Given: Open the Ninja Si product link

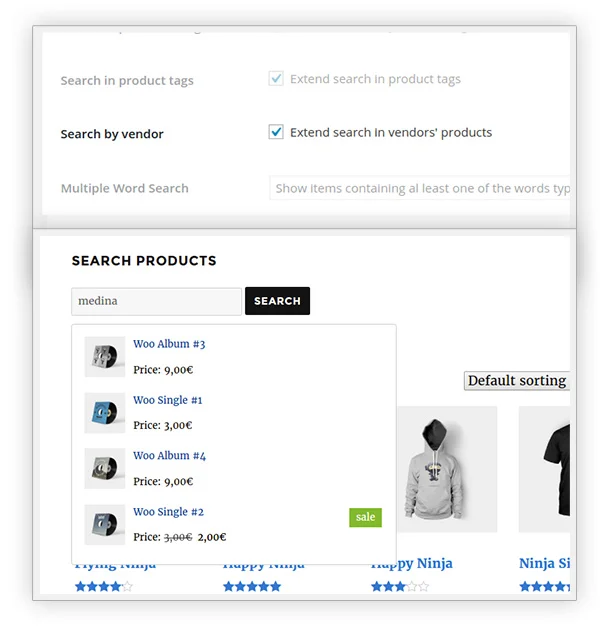Looking at the screenshot, I should (x=543, y=564).
